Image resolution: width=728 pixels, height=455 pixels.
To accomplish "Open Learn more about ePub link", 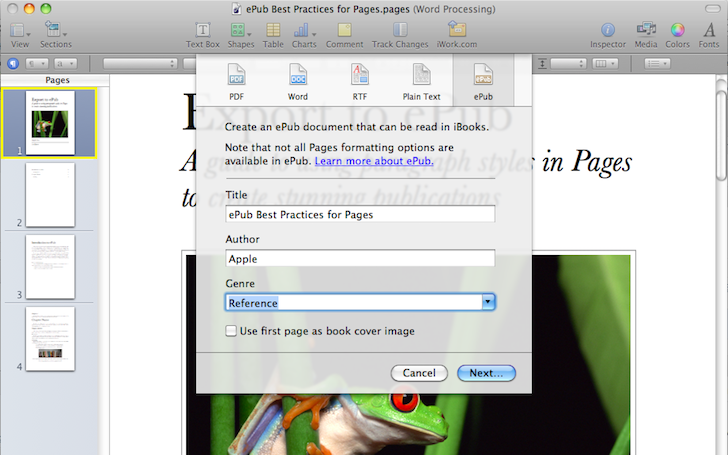I will click(374, 161).
